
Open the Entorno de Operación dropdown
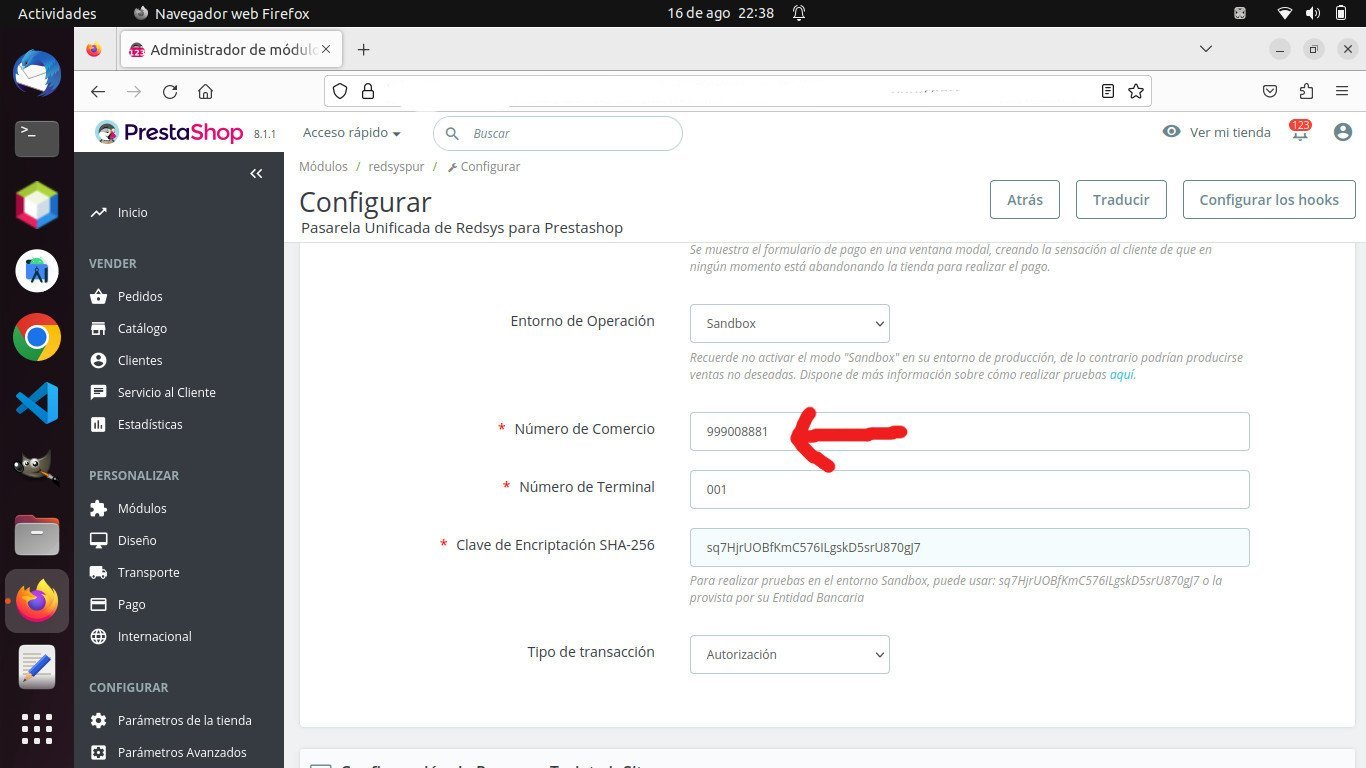pyautogui.click(x=790, y=323)
